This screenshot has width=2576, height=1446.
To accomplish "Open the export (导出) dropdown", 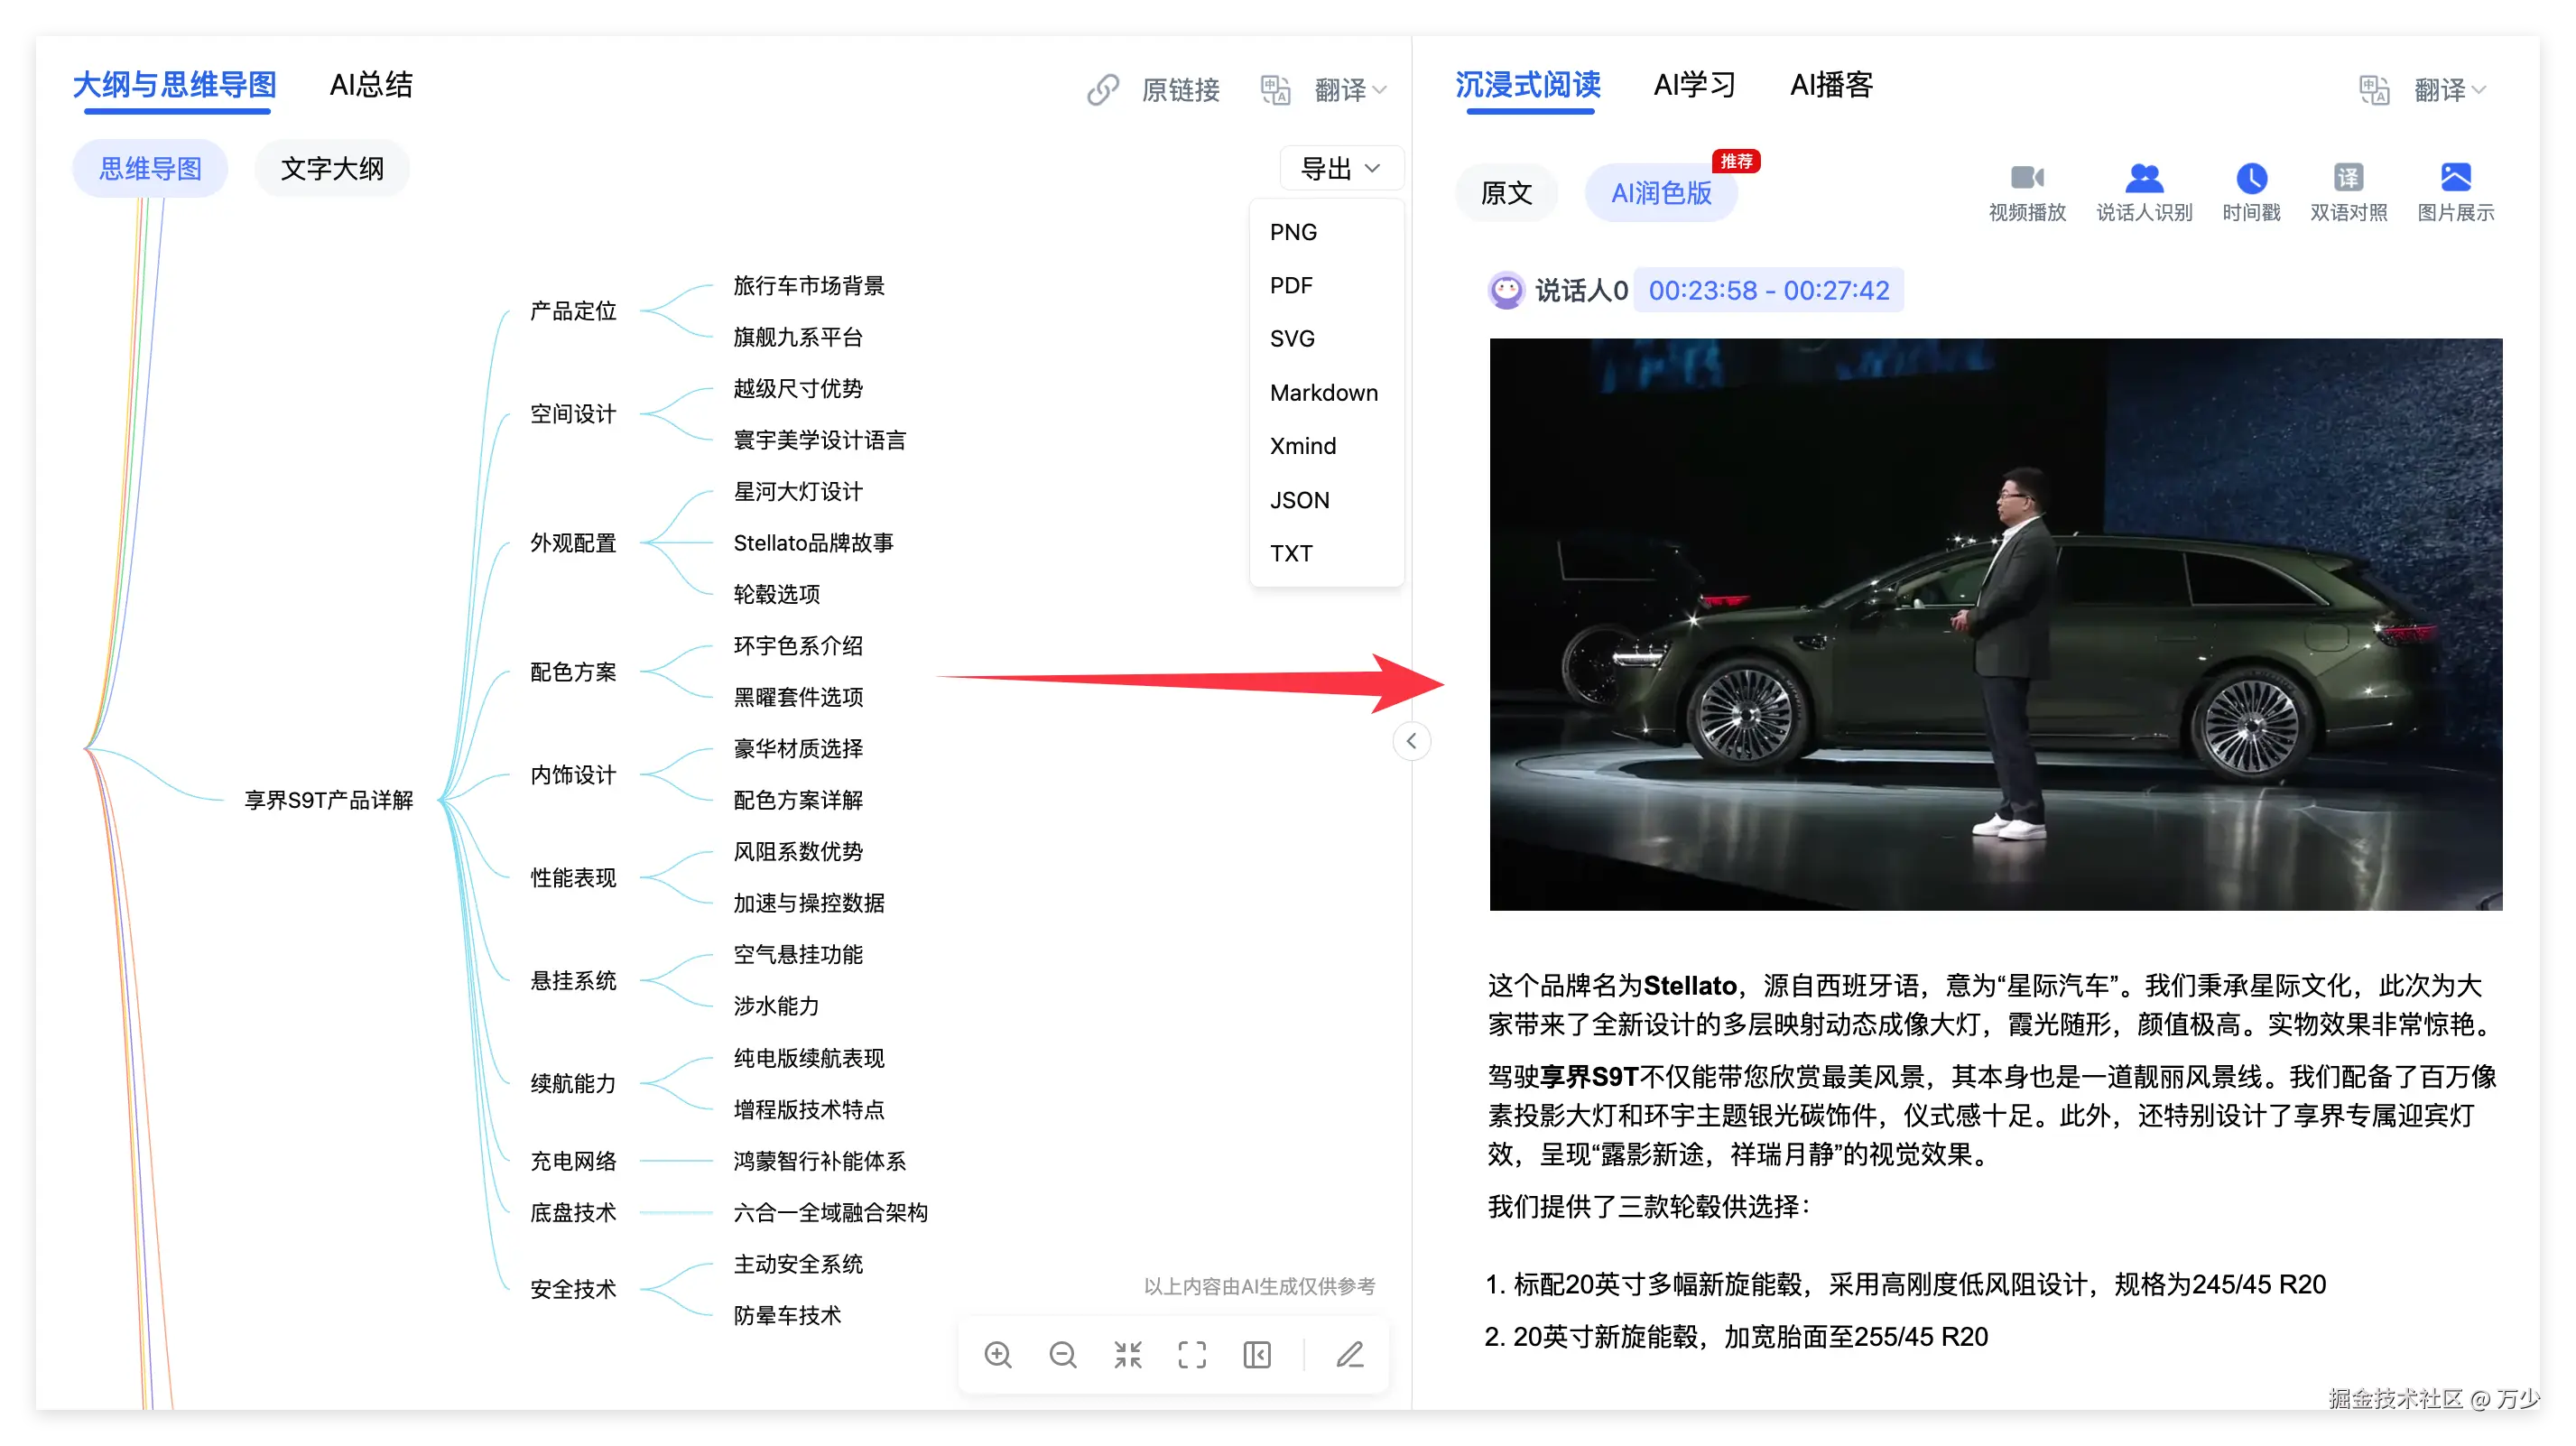I will (x=1340, y=168).
